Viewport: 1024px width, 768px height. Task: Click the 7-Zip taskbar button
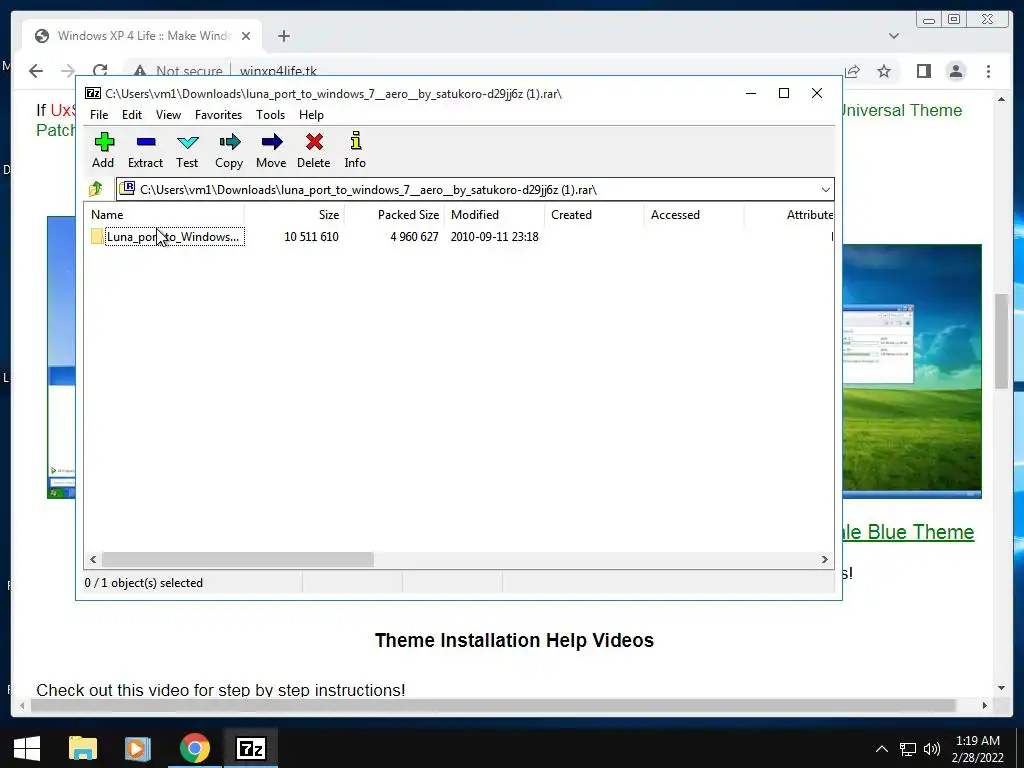coord(251,748)
